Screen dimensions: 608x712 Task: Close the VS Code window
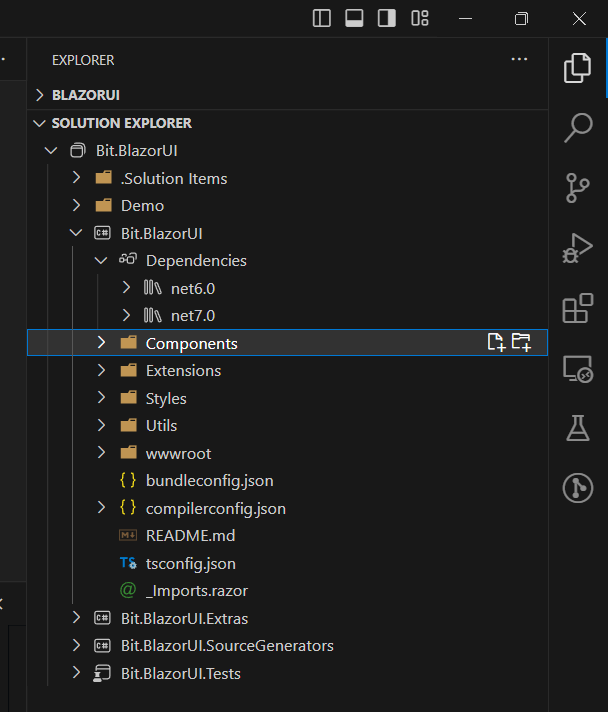click(579, 19)
